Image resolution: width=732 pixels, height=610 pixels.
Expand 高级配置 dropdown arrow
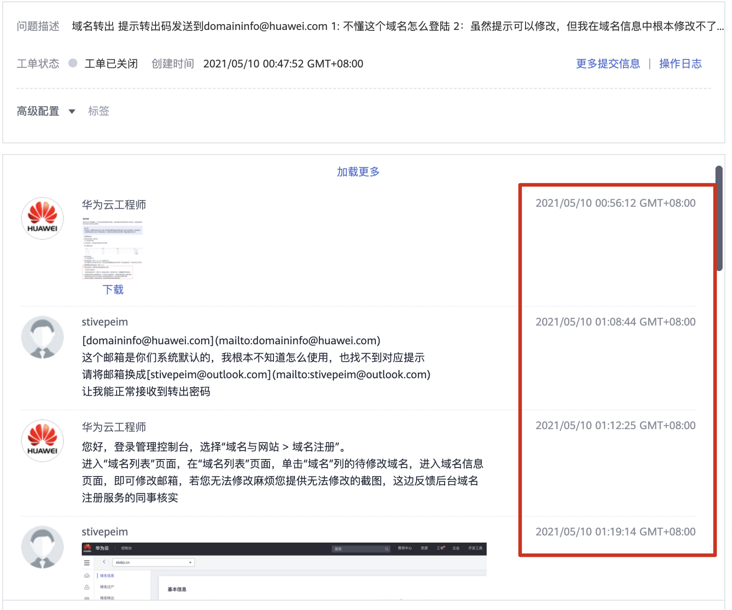pyautogui.click(x=72, y=112)
